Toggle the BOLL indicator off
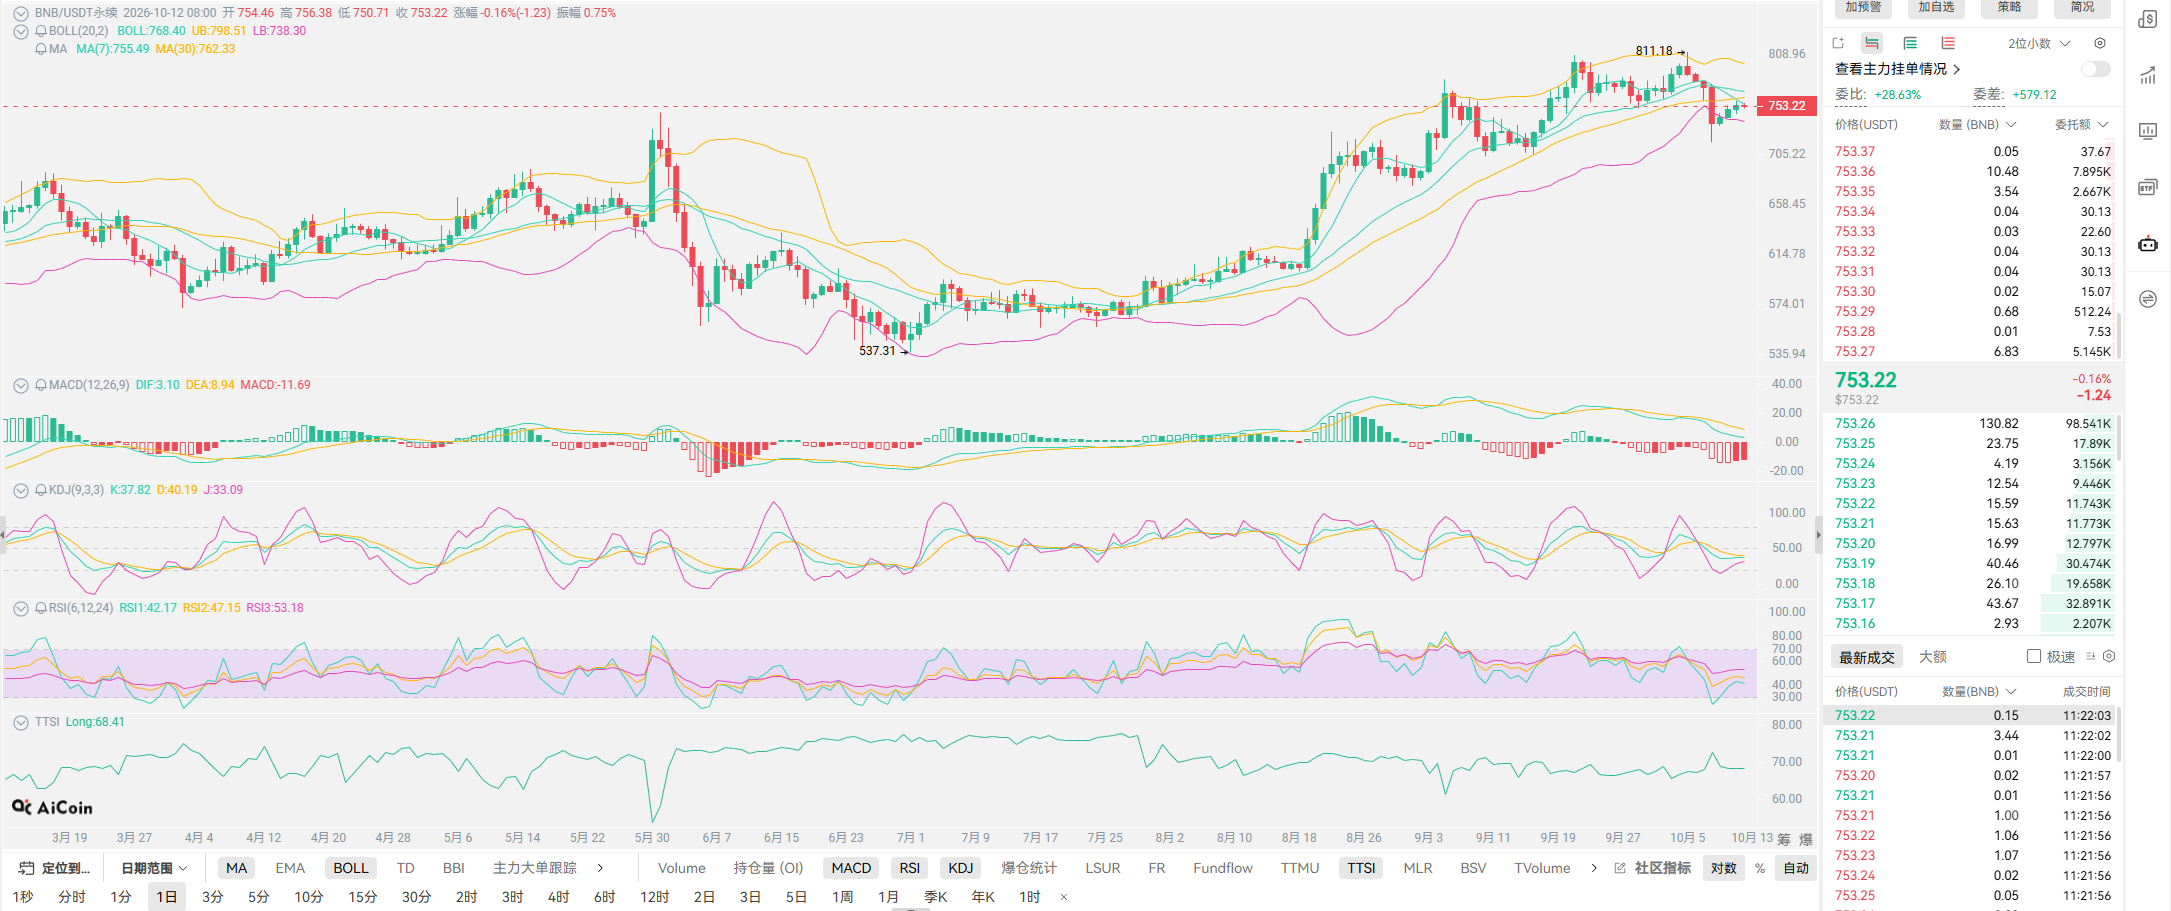This screenshot has height=911, width=2171. pyautogui.click(x=351, y=868)
